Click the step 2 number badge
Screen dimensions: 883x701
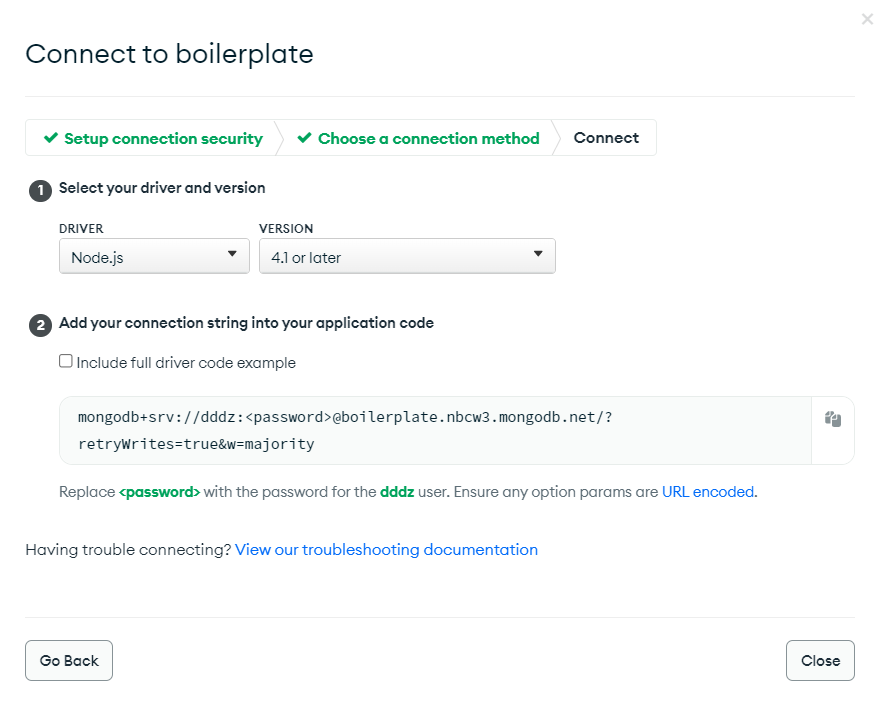click(40, 325)
